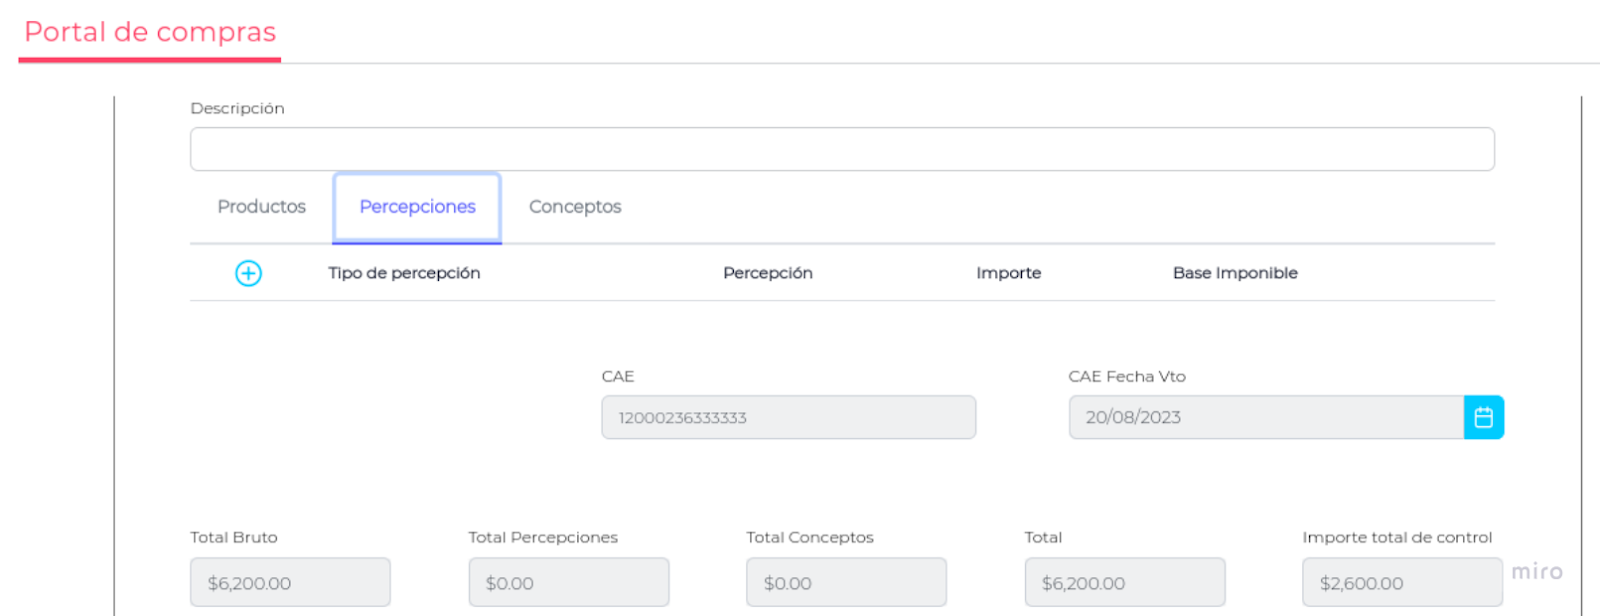Click the Portal de compras heading tab
1600x616 pixels.
[x=150, y=32]
